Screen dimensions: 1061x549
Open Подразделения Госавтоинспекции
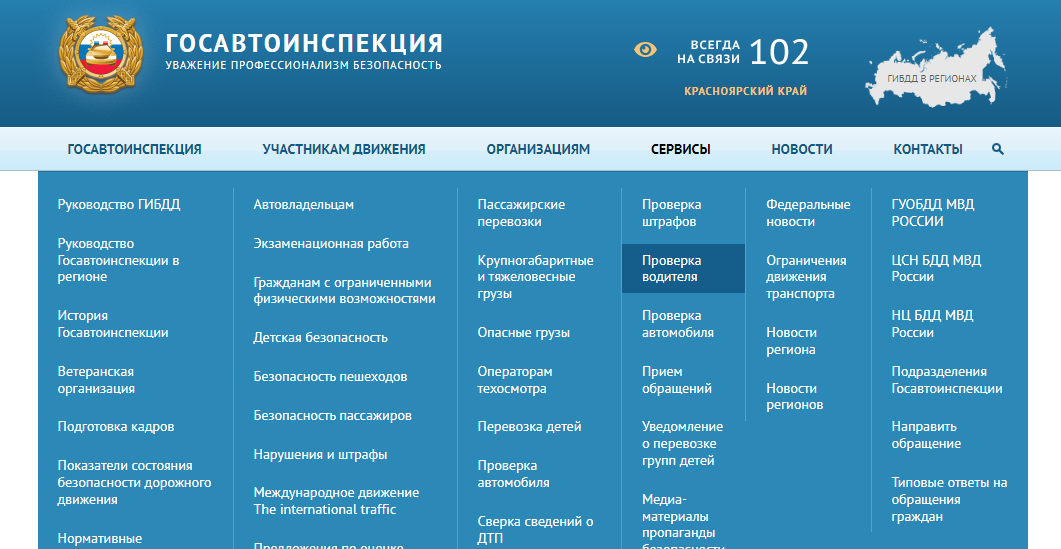pos(947,380)
